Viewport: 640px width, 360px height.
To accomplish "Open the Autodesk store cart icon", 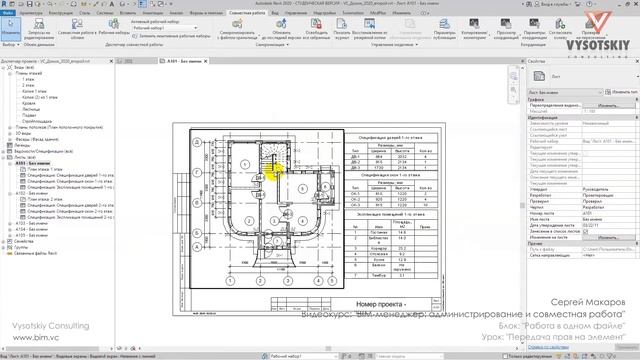I will tap(578, 4).
